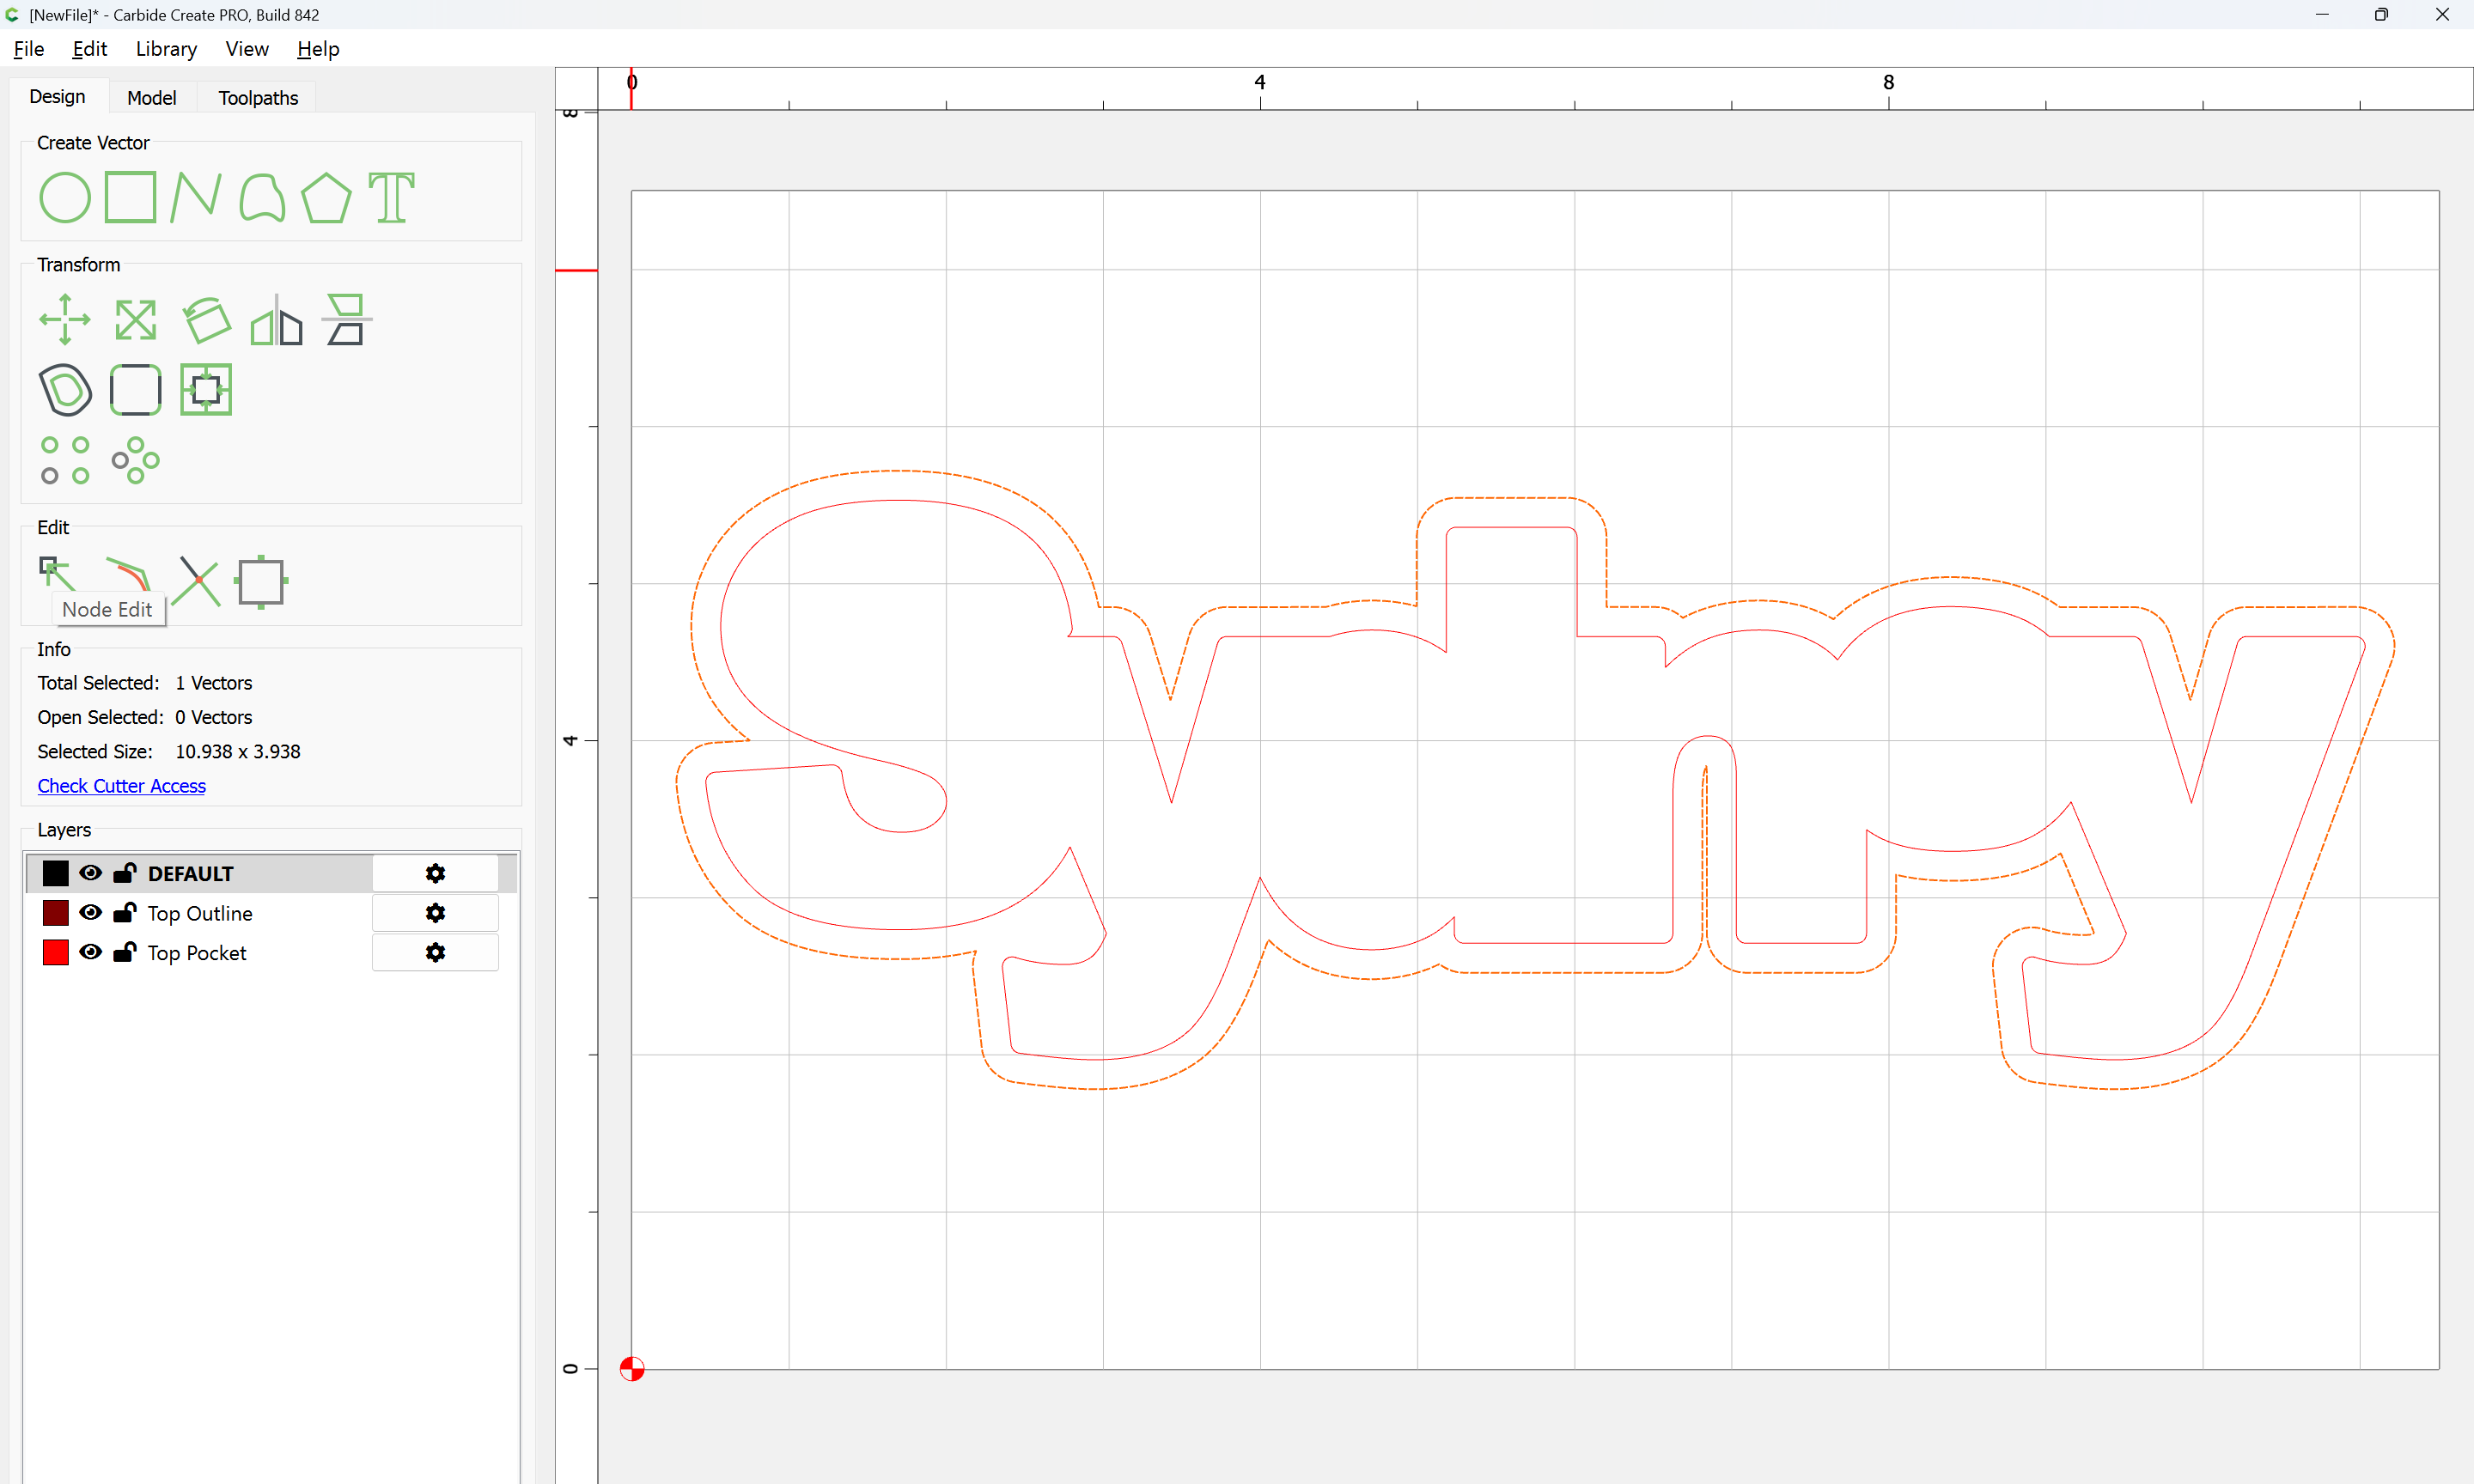Click the red Top Pocket color swatch

click(56, 952)
